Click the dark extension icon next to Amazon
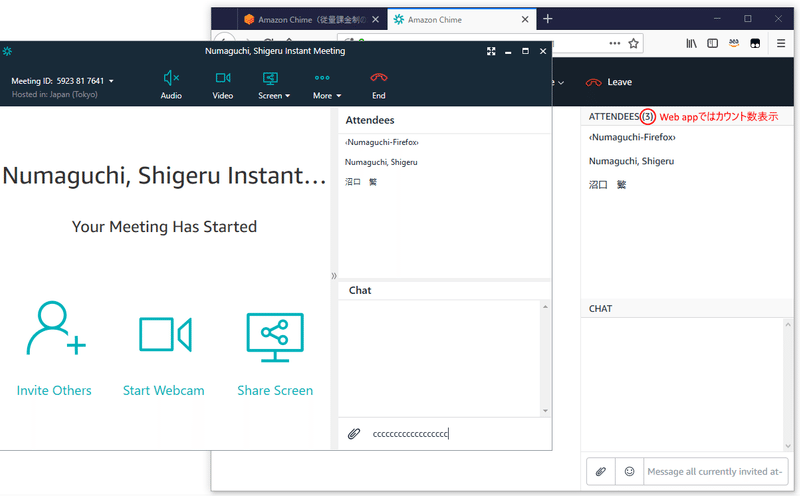800x496 pixels. (755, 43)
